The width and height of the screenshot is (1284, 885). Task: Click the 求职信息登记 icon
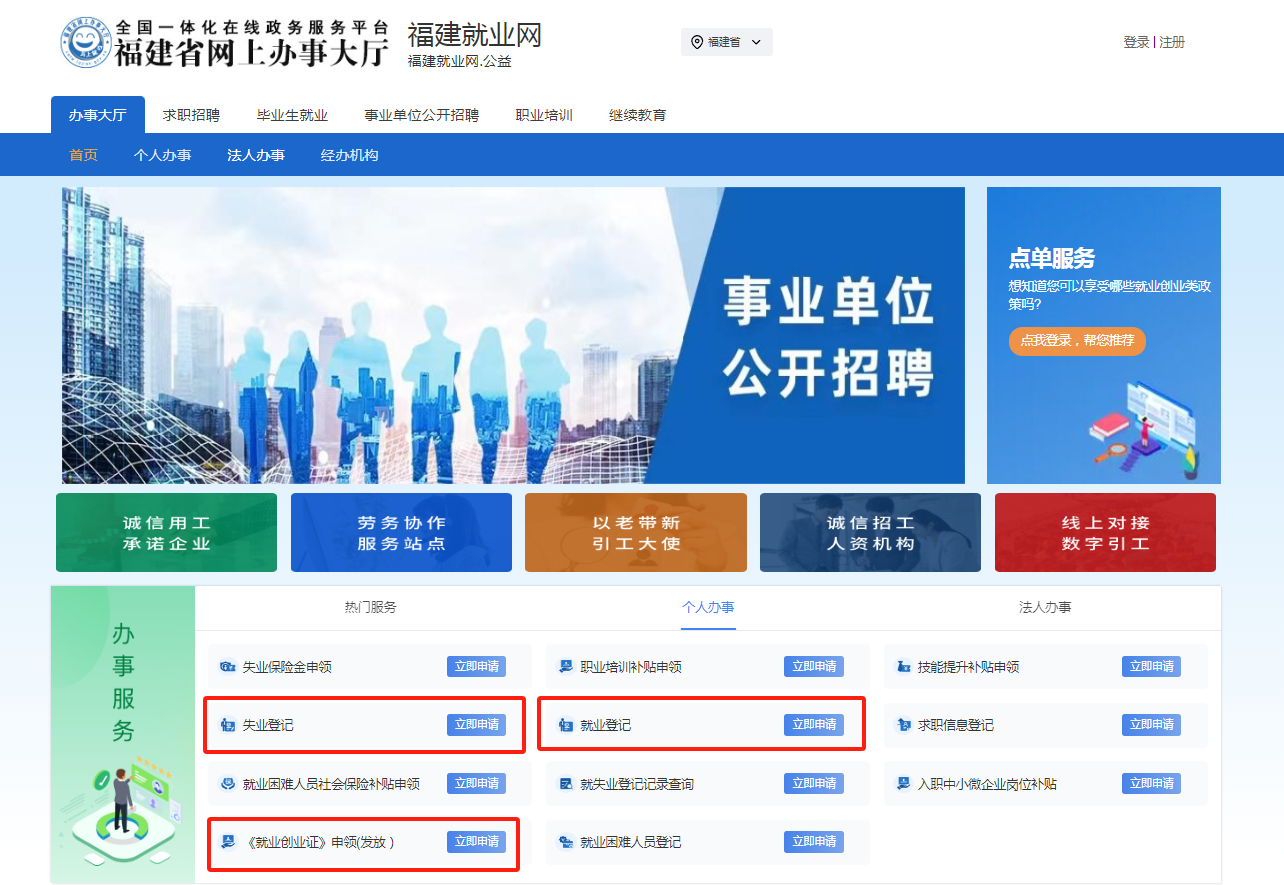(x=903, y=725)
